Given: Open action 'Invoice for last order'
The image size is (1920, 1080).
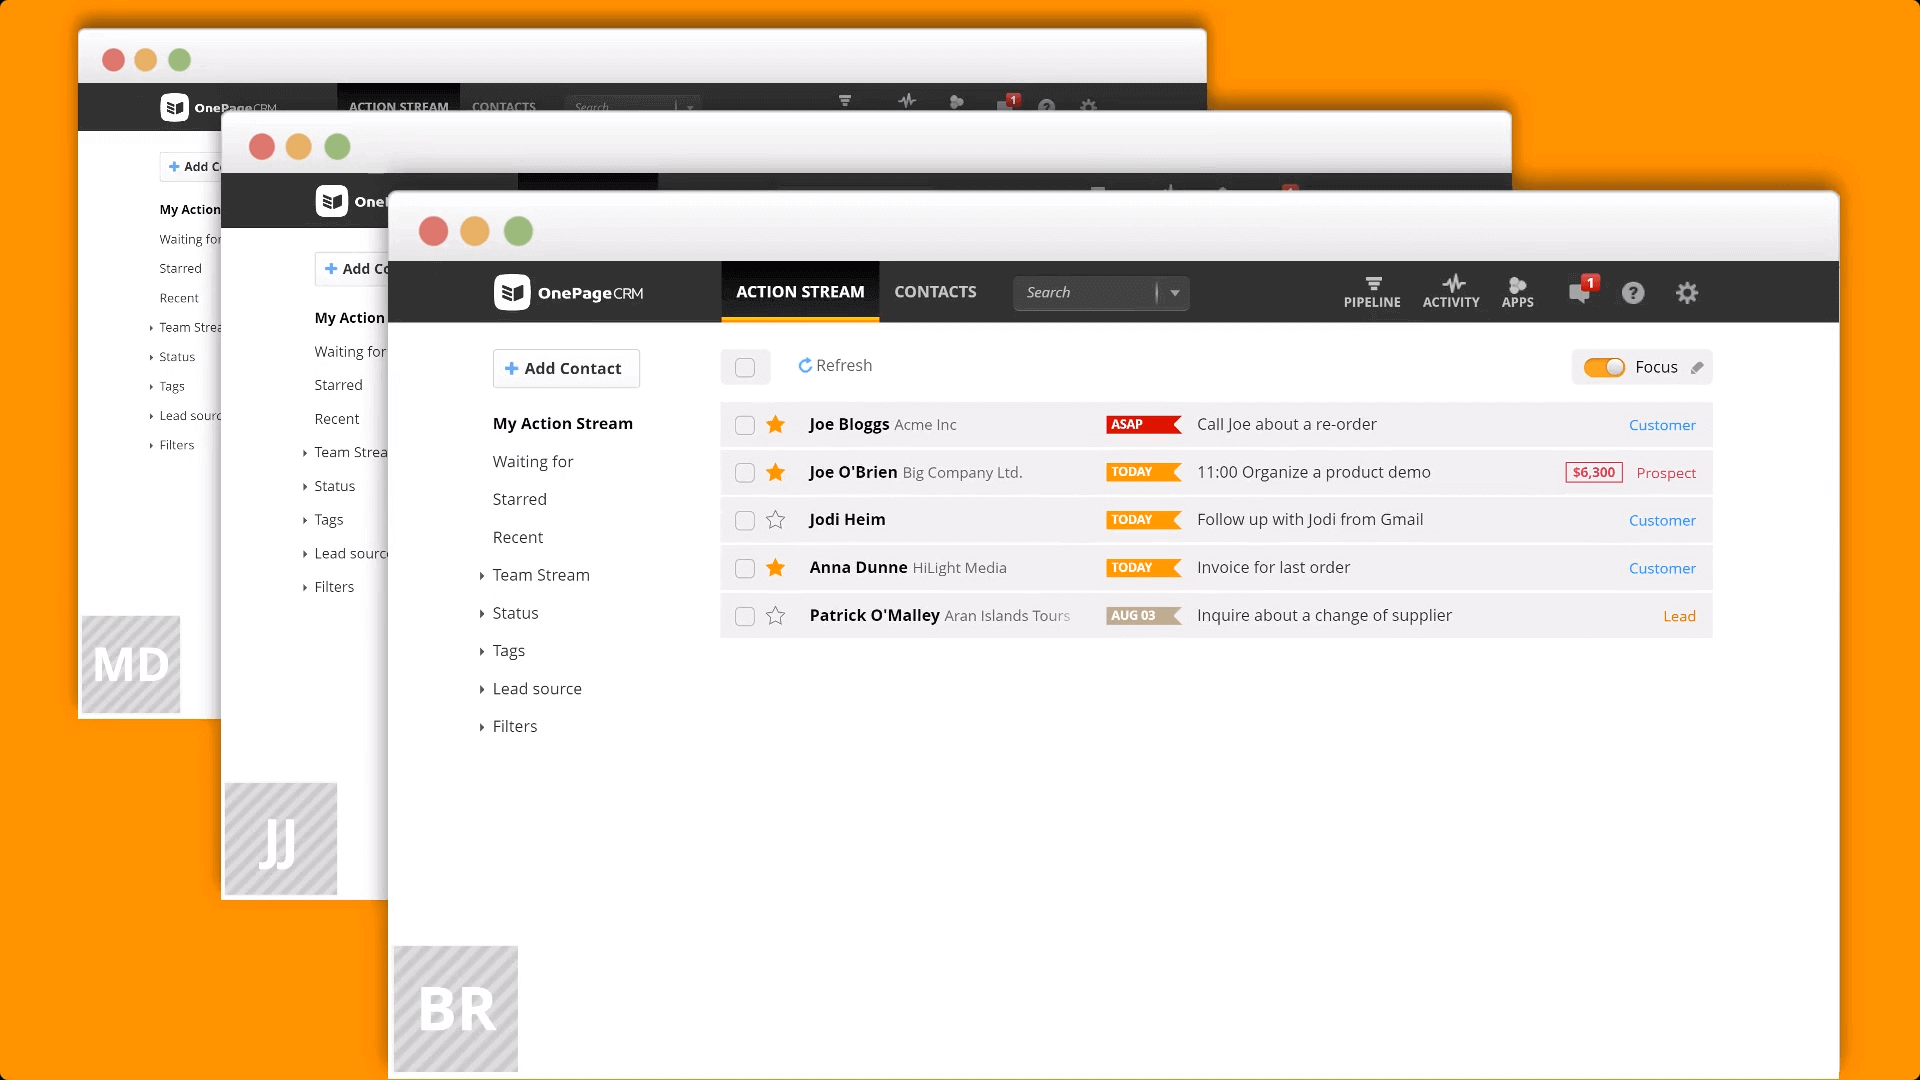Looking at the screenshot, I should coord(1273,568).
